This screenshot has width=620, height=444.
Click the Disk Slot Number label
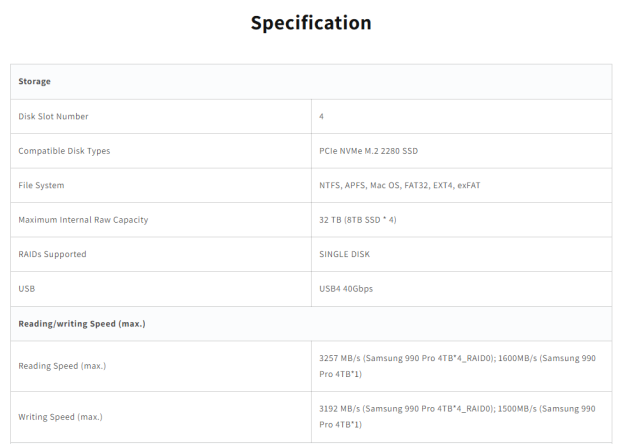tap(53, 116)
